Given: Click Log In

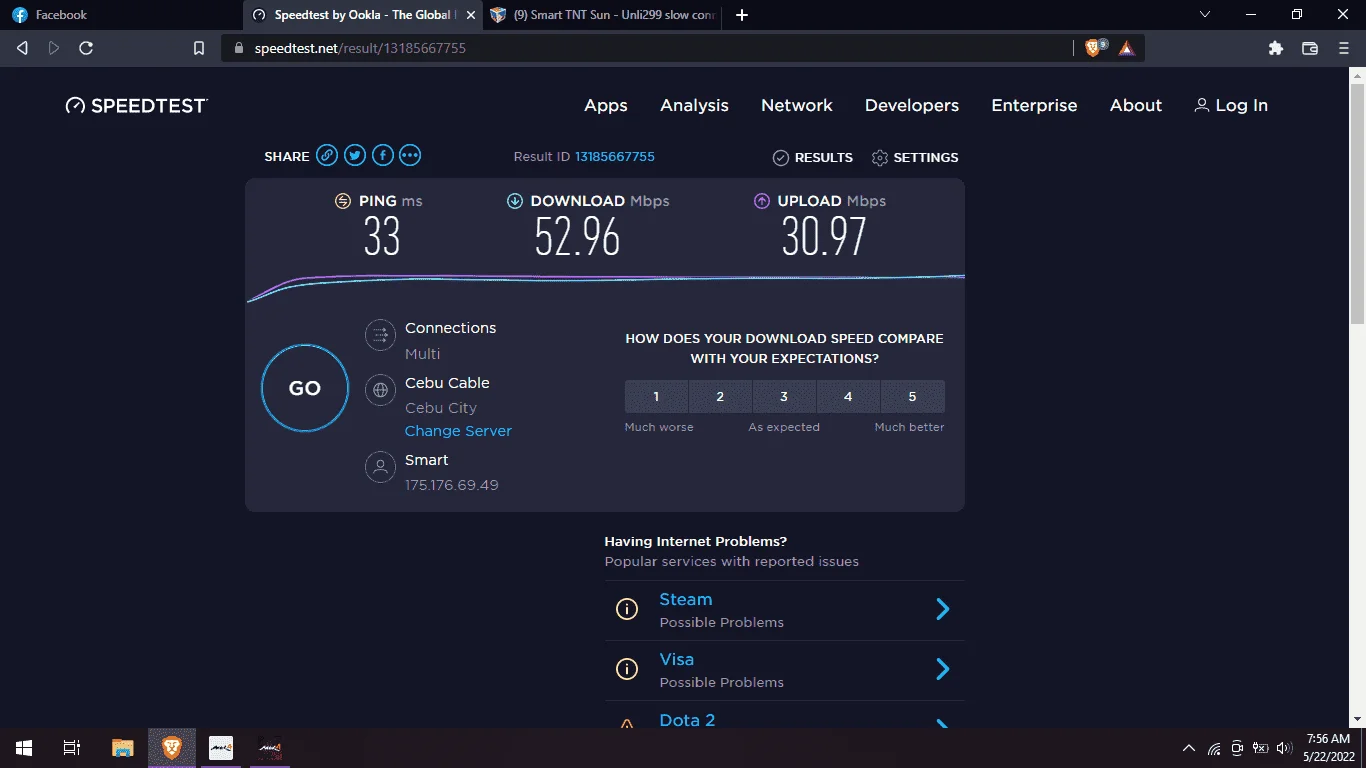Looking at the screenshot, I should pyautogui.click(x=1231, y=105).
